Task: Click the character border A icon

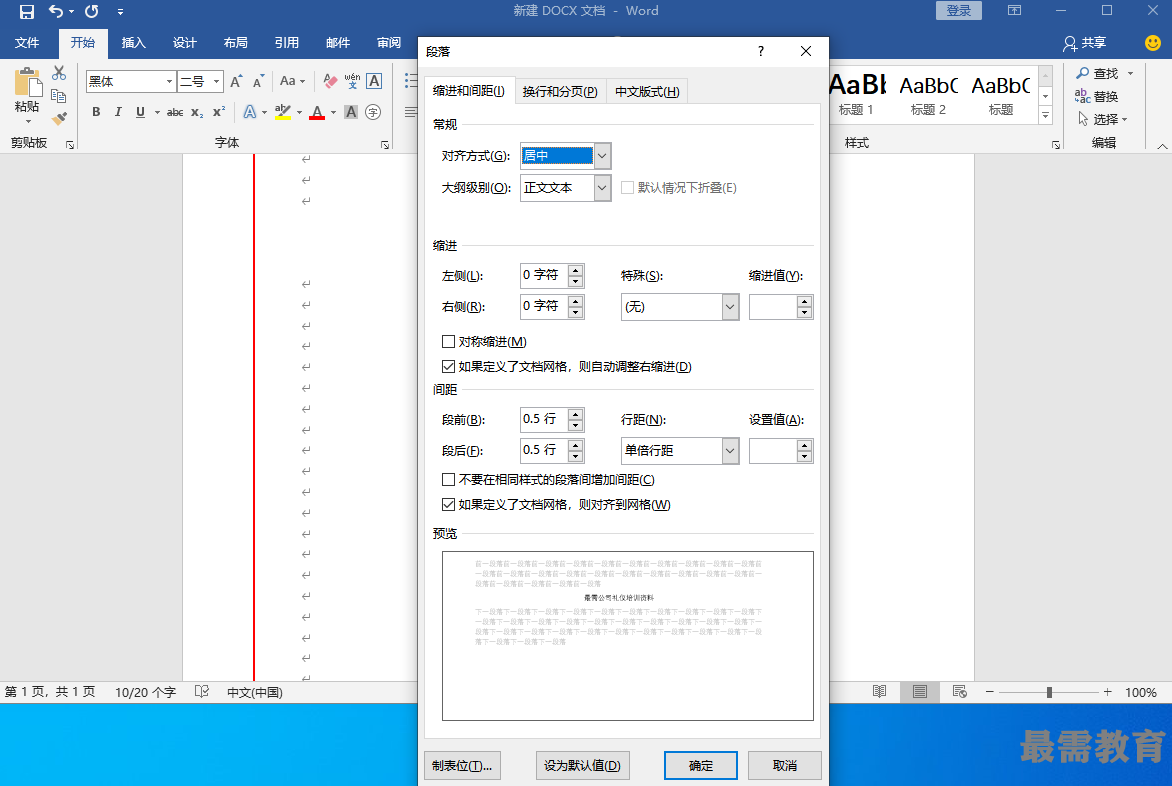Action: 374,81
